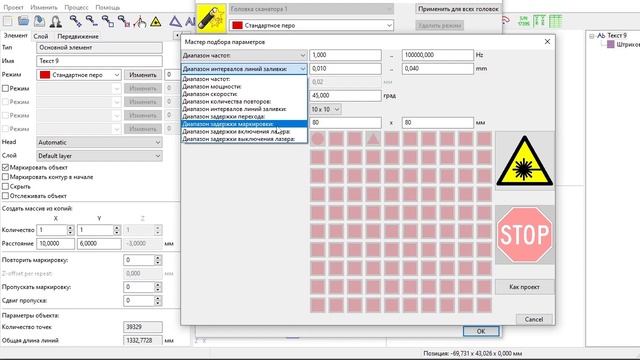This screenshot has height=360, width=640.
Task: Click Cancel in the parameter wizard
Action: [x=534, y=319]
